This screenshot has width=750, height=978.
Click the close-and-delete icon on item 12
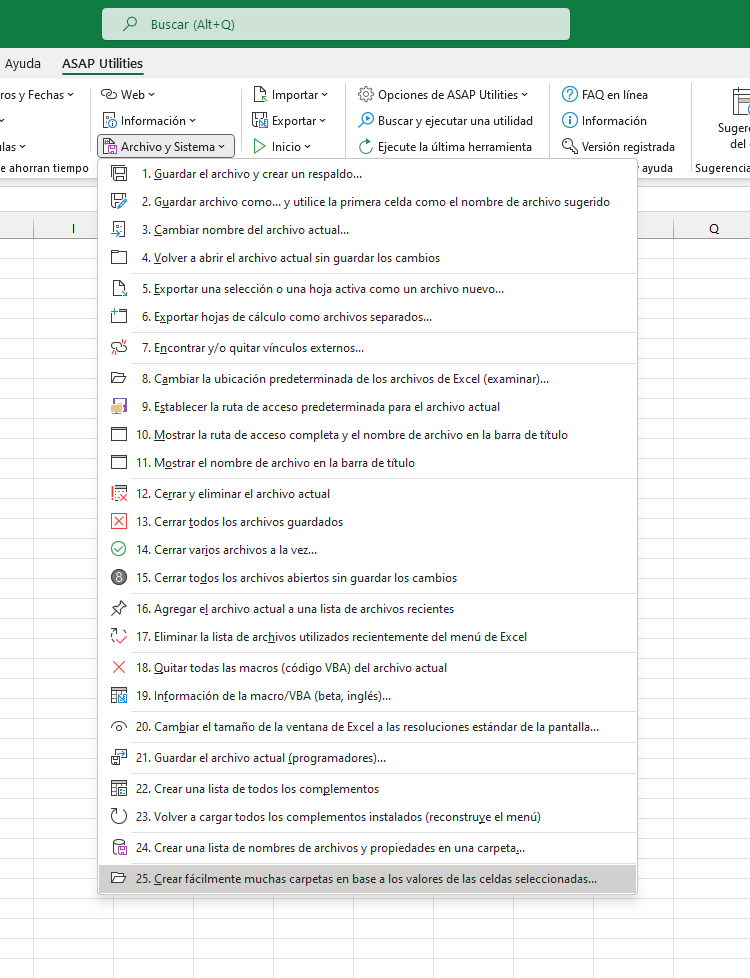[x=119, y=493]
